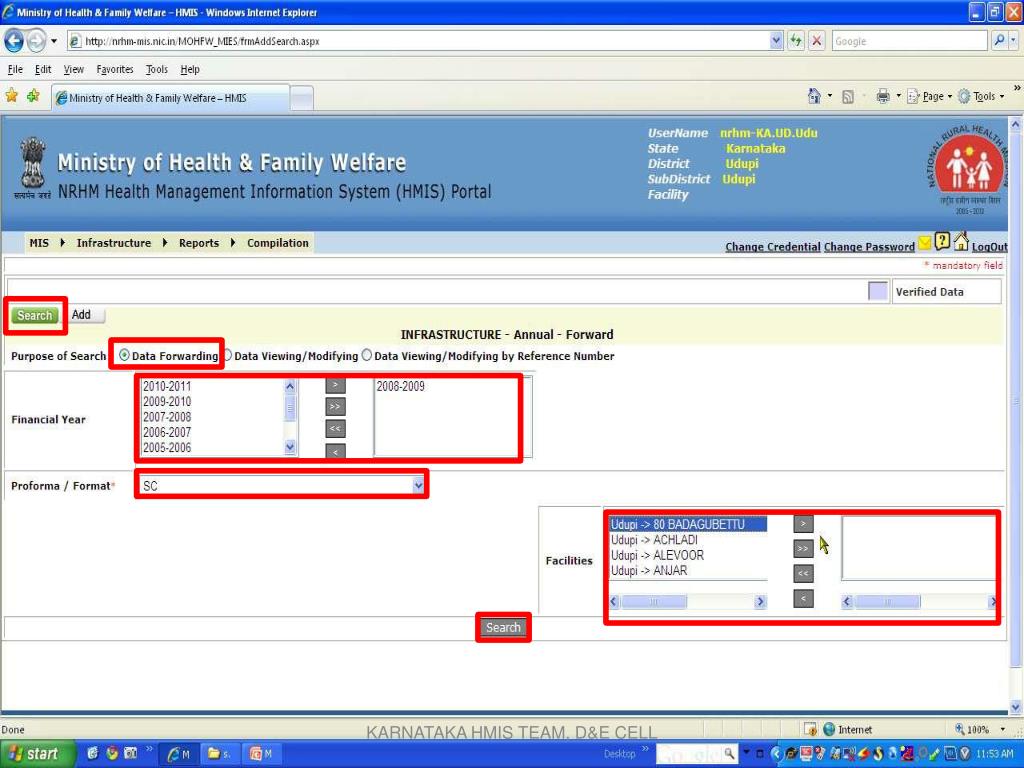Open the Home button dropdown arrow
The image size is (1024, 768).
829,96
